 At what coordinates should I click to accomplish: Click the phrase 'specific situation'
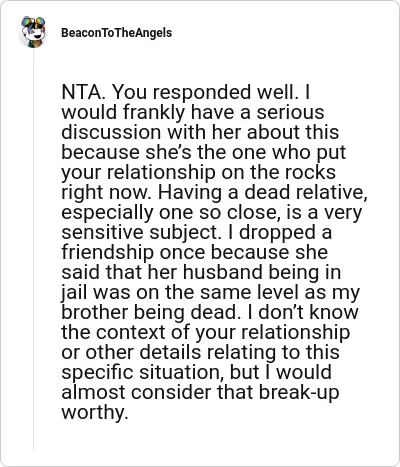143,374
